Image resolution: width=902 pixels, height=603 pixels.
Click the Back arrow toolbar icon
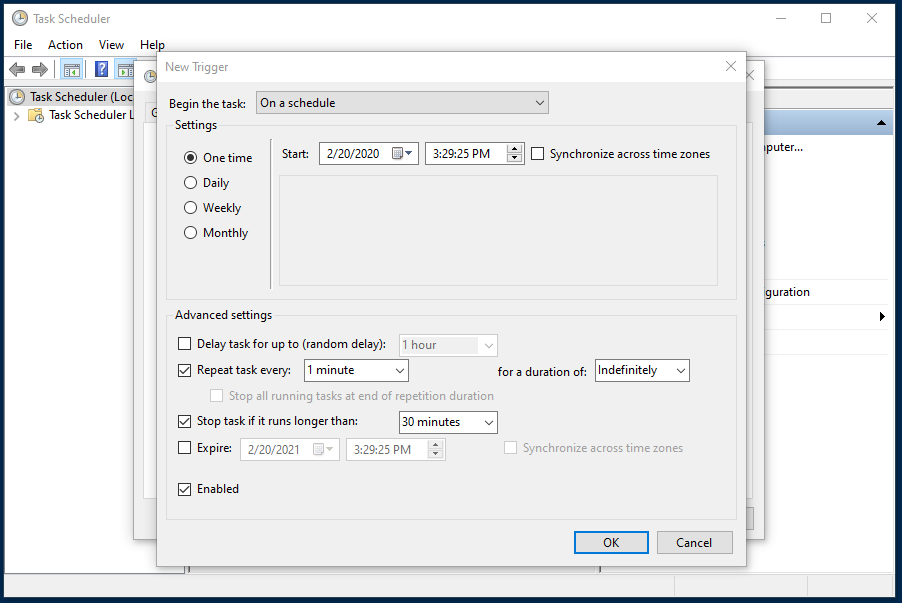point(17,70)
